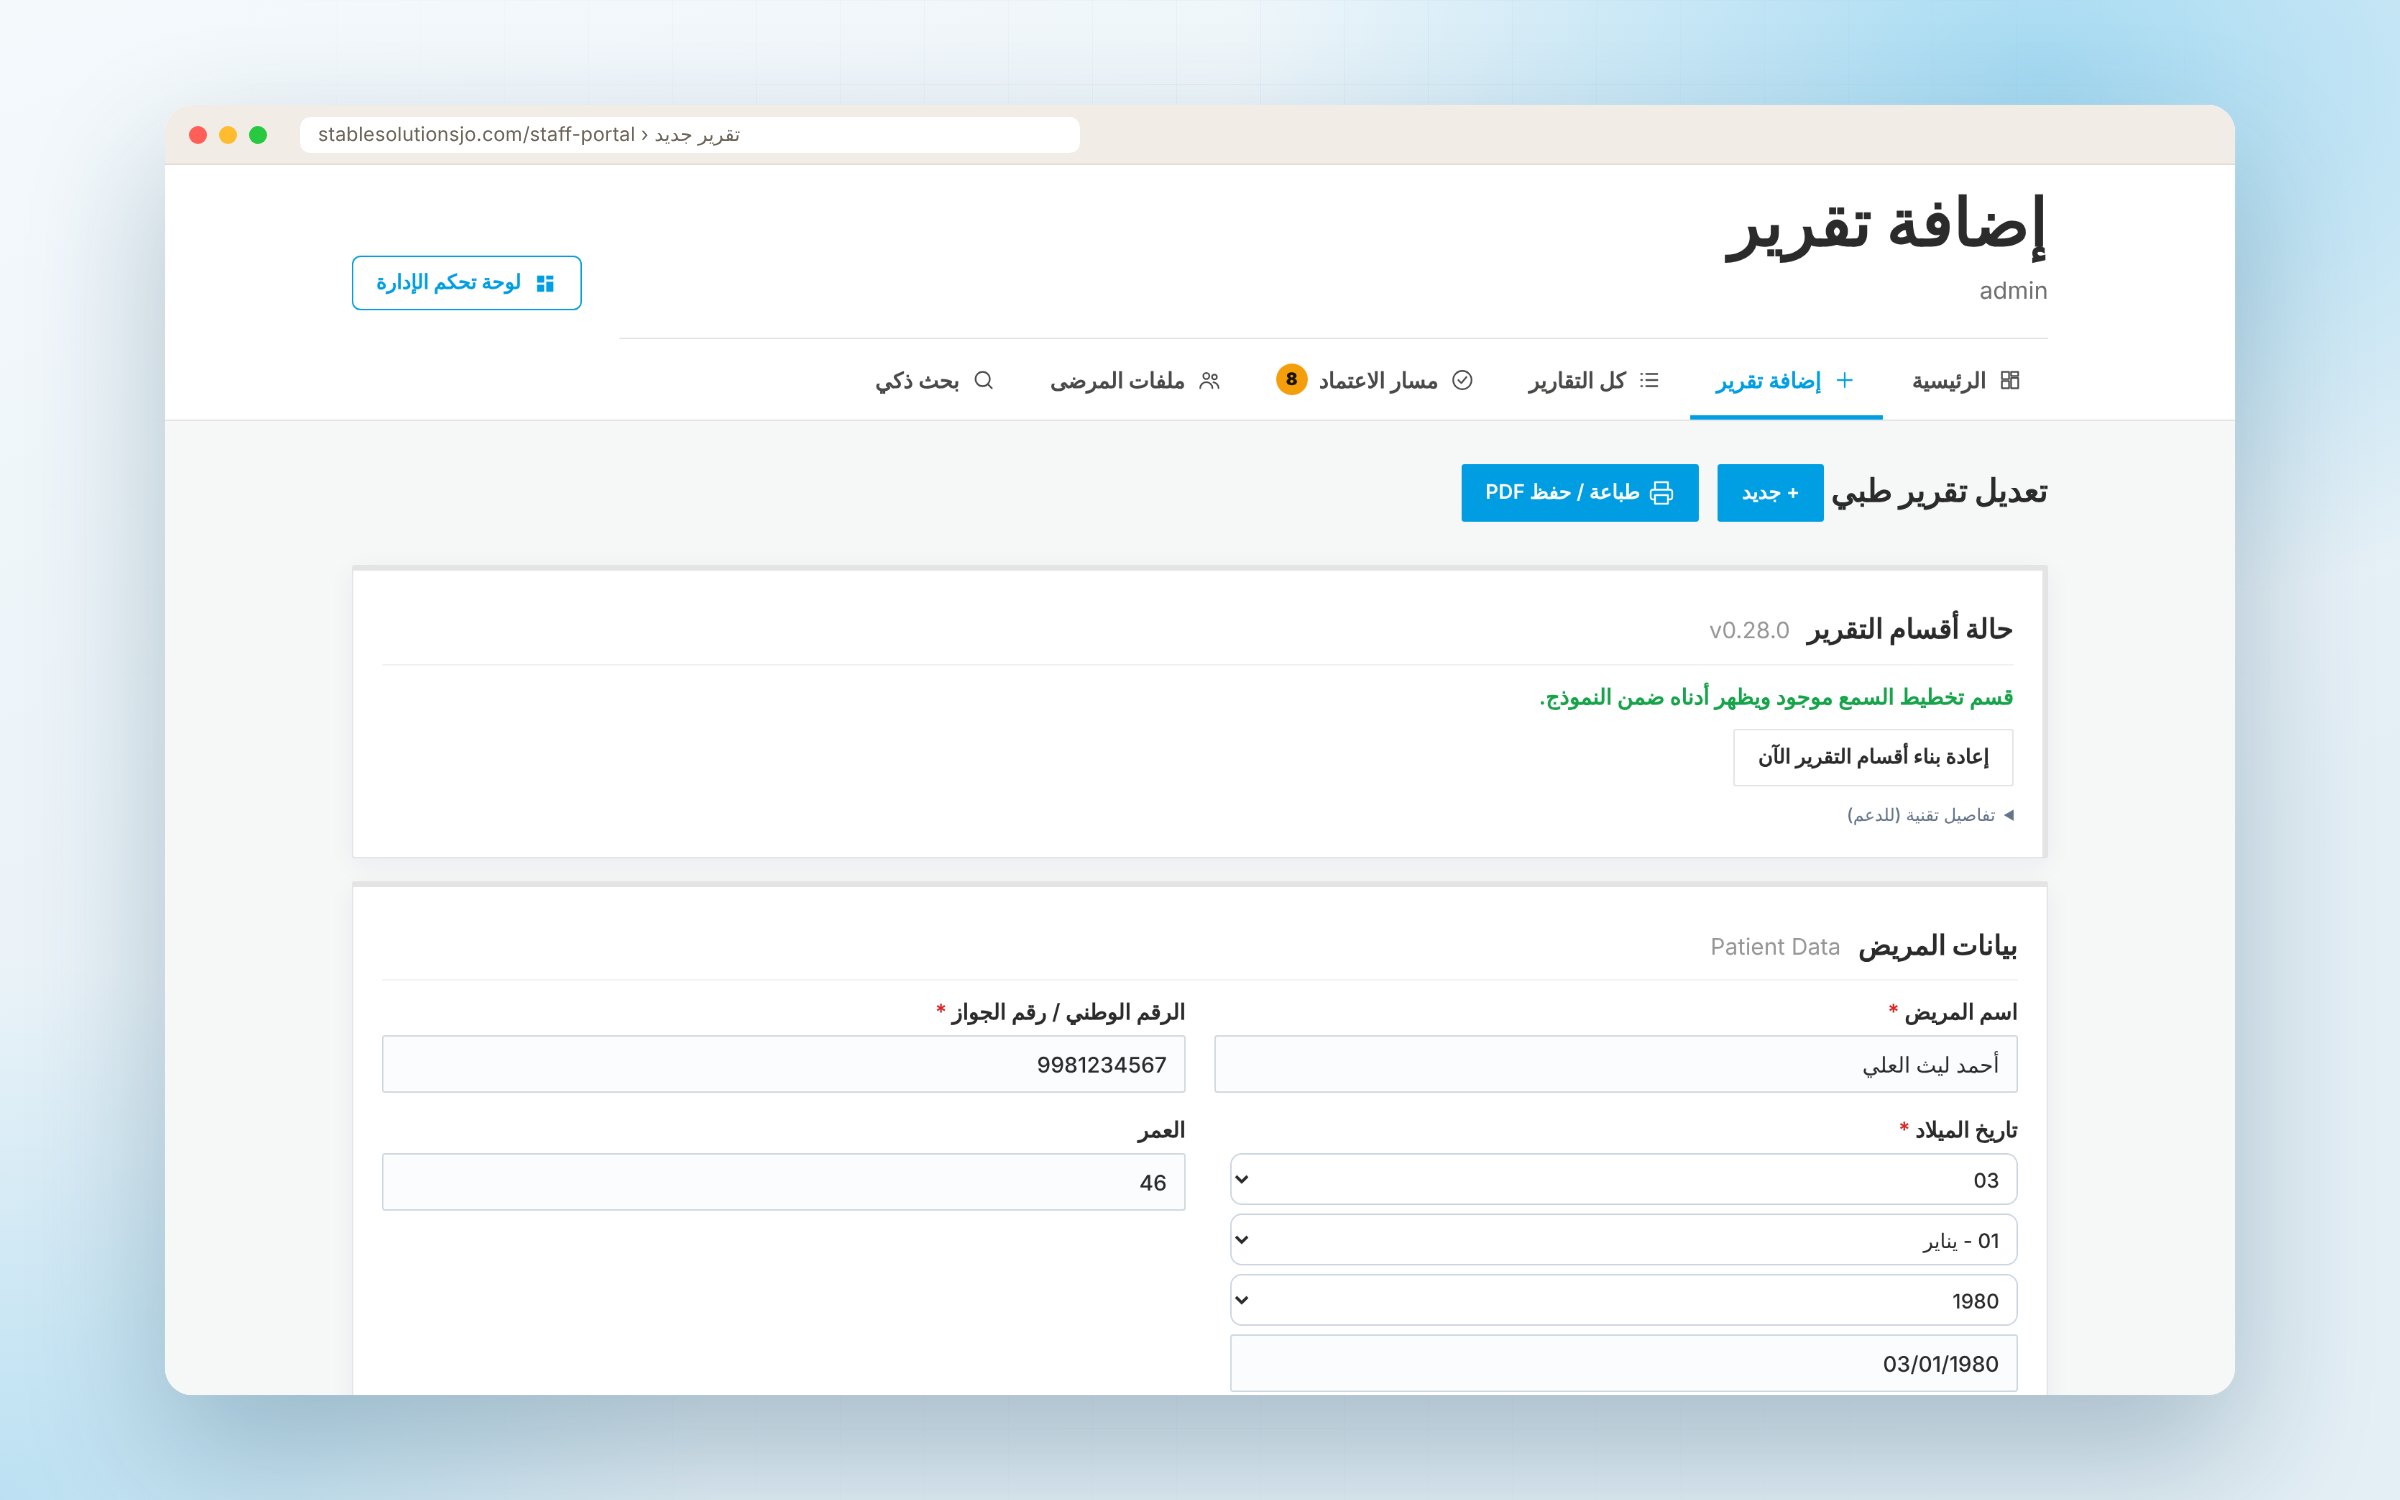Click the اسم المريض input field
The image size is (2400, 1500).
point(1616,1064)
